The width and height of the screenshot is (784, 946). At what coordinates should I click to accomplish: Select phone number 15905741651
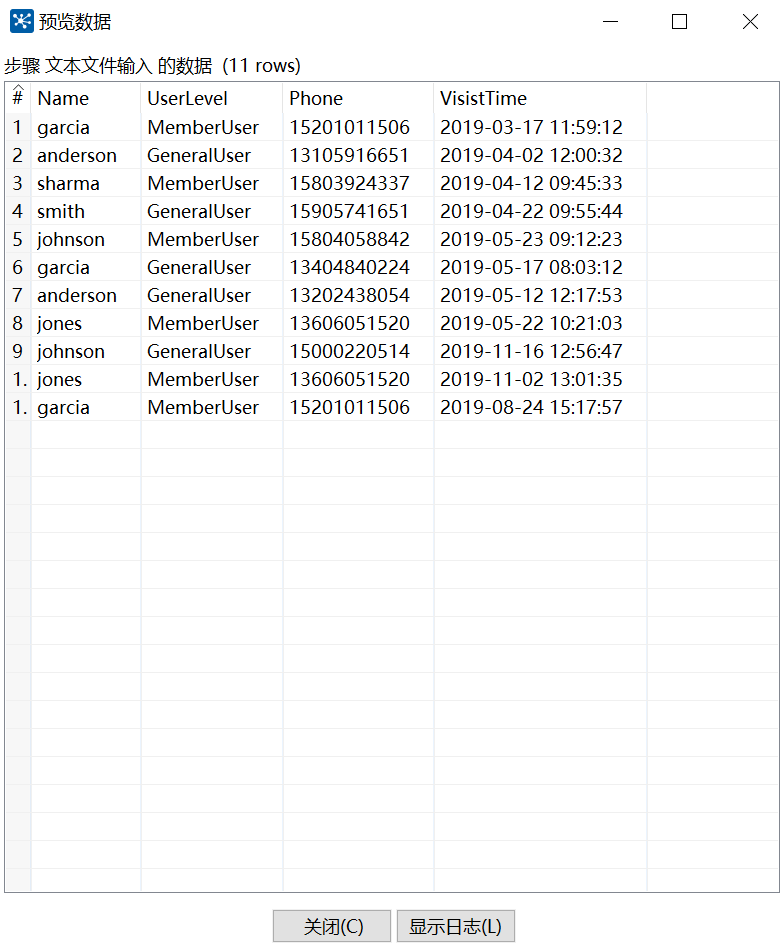pyautogui.click(x=359, y=211)
